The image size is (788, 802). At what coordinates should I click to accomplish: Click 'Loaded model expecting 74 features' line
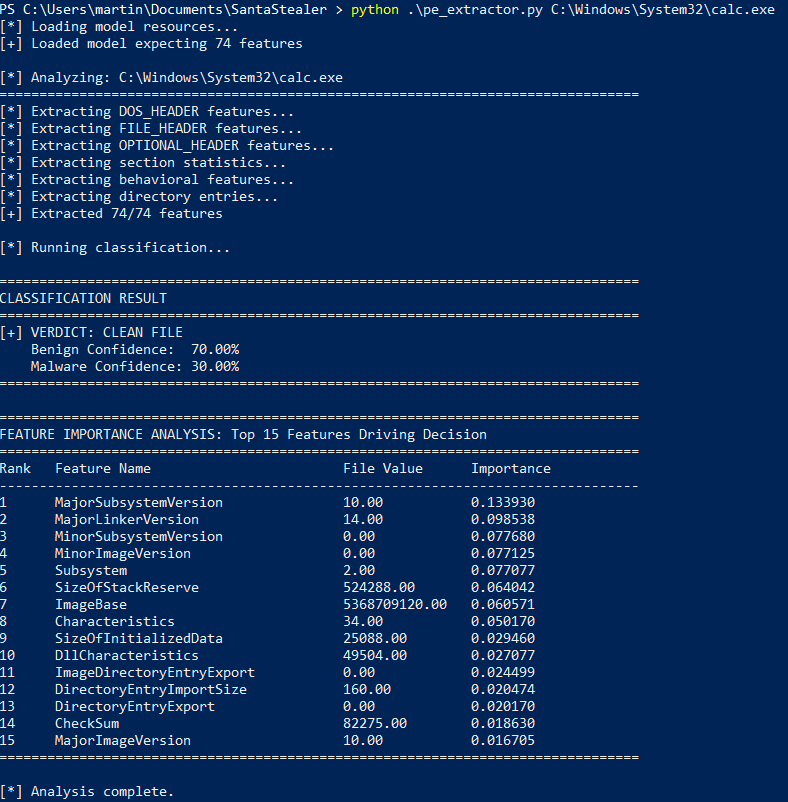point(167,43)
